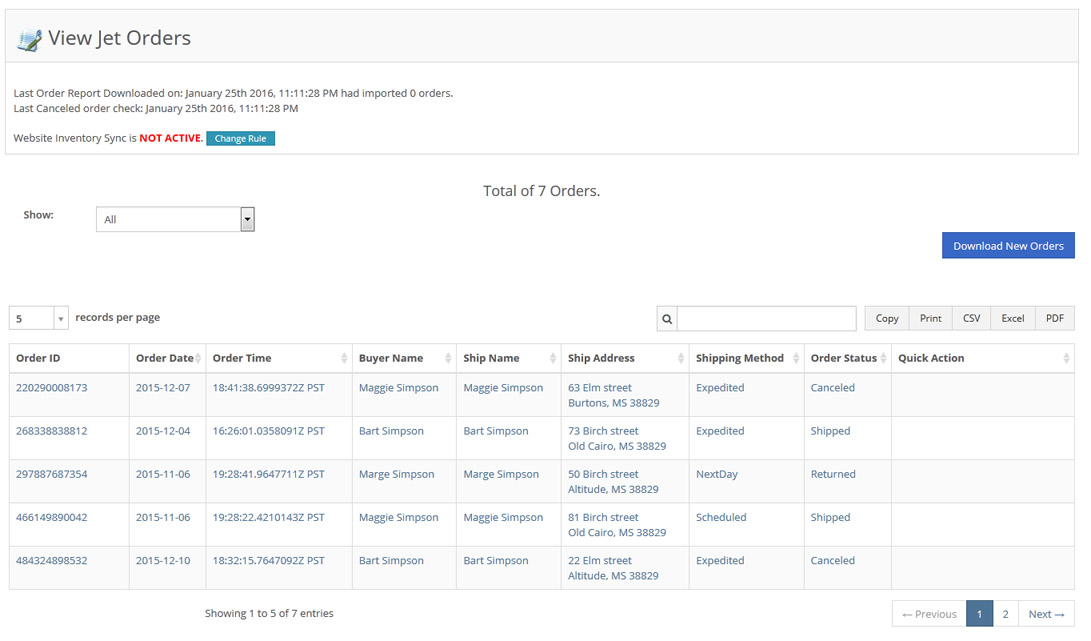Screen dimensions: 1091x641
Task: Click order date 2015-12-04
Action: pyautogui.click(x=163, y=431)
